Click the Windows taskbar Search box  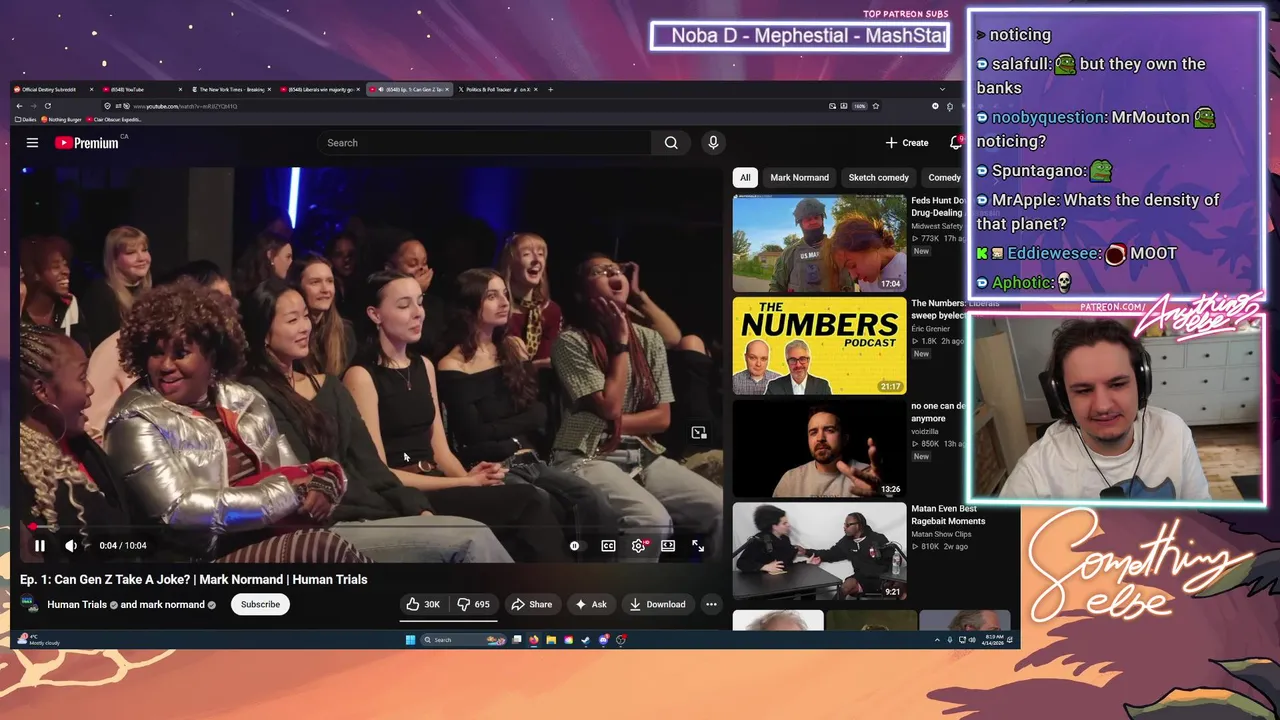point(462,640)
